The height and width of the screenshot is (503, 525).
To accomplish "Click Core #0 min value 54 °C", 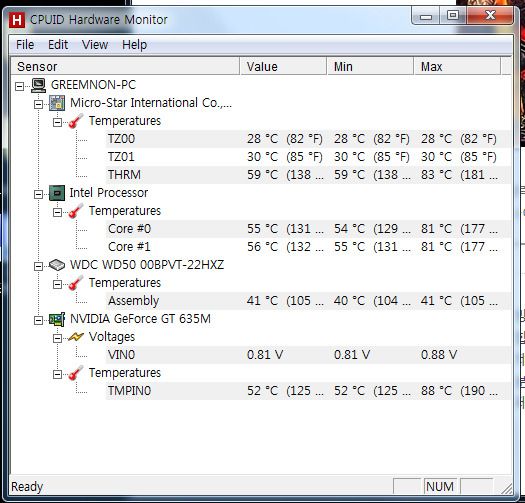I will (372, 229).
